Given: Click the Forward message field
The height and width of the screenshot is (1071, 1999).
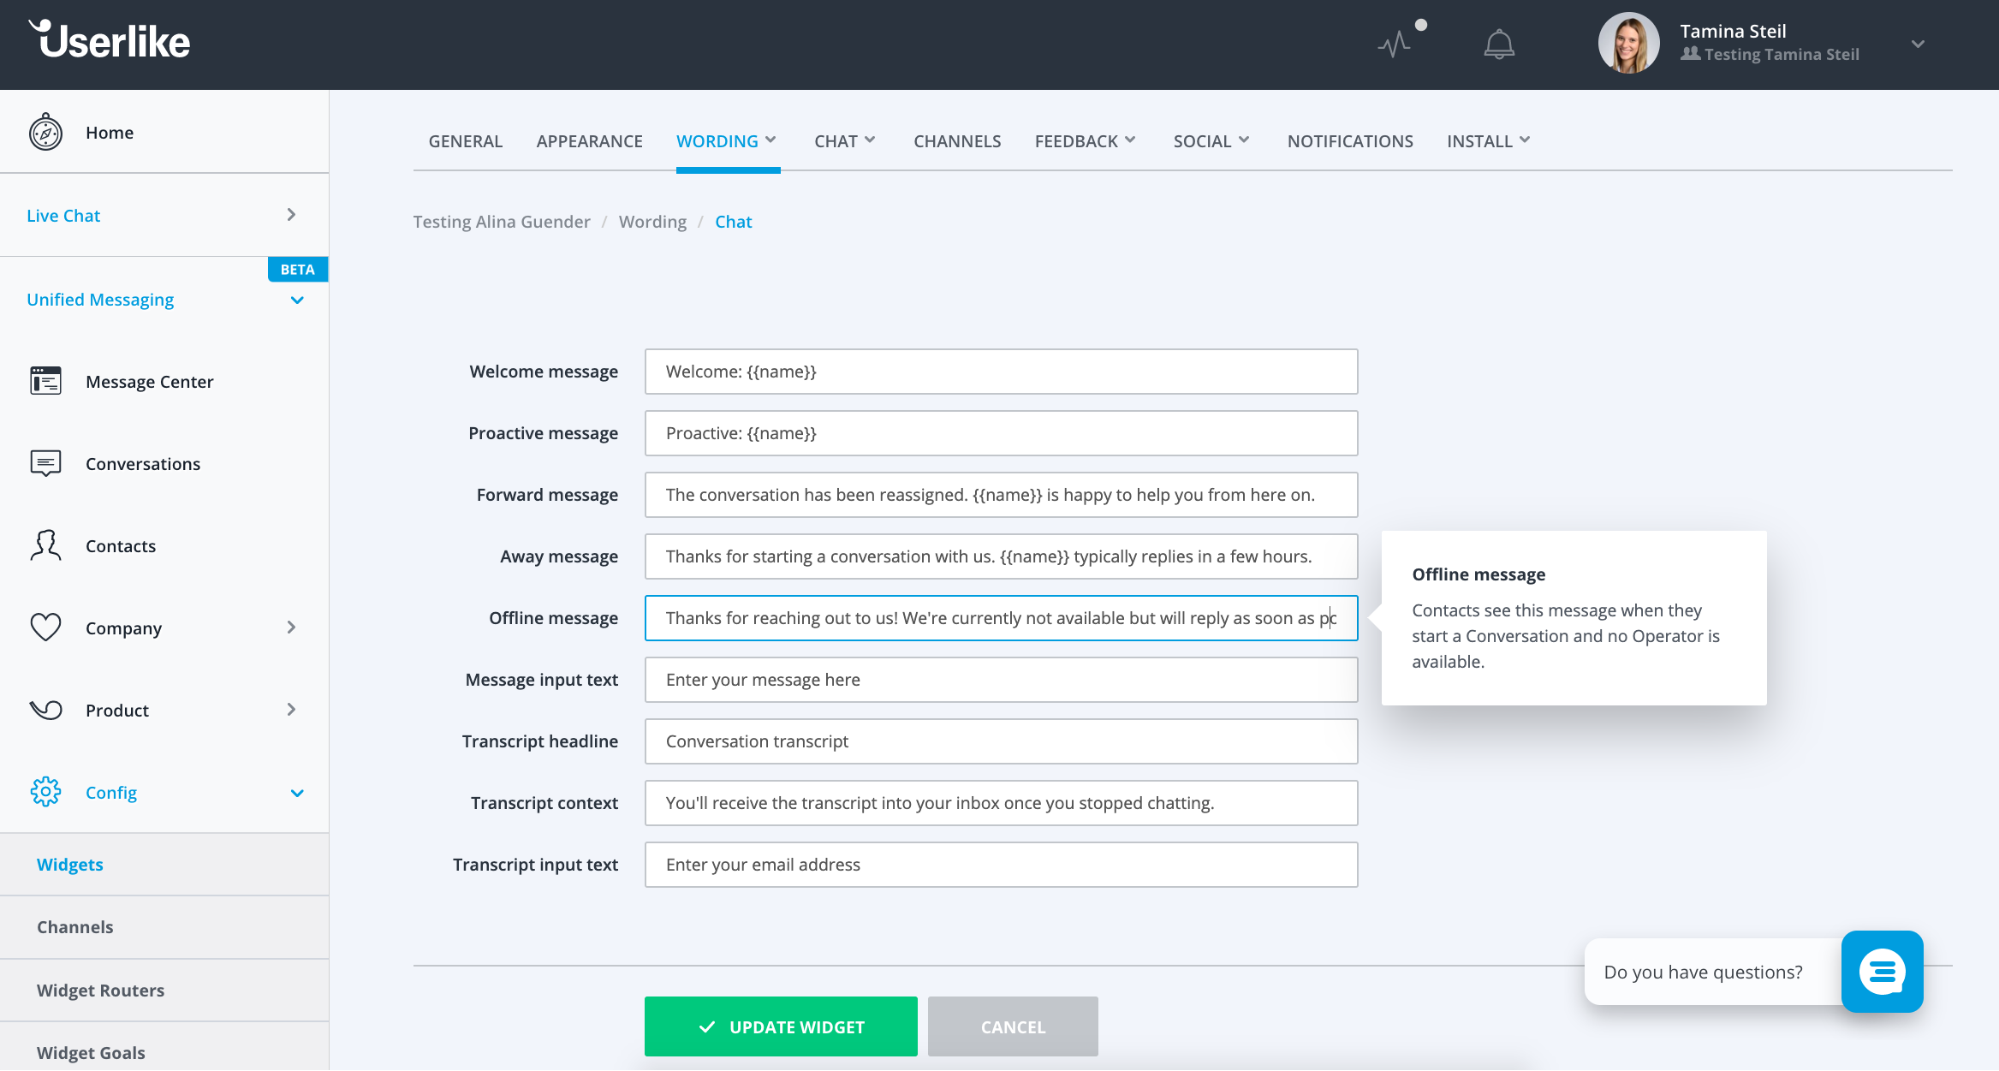Looking at the screenshot, I should [x=1001, y=495].
